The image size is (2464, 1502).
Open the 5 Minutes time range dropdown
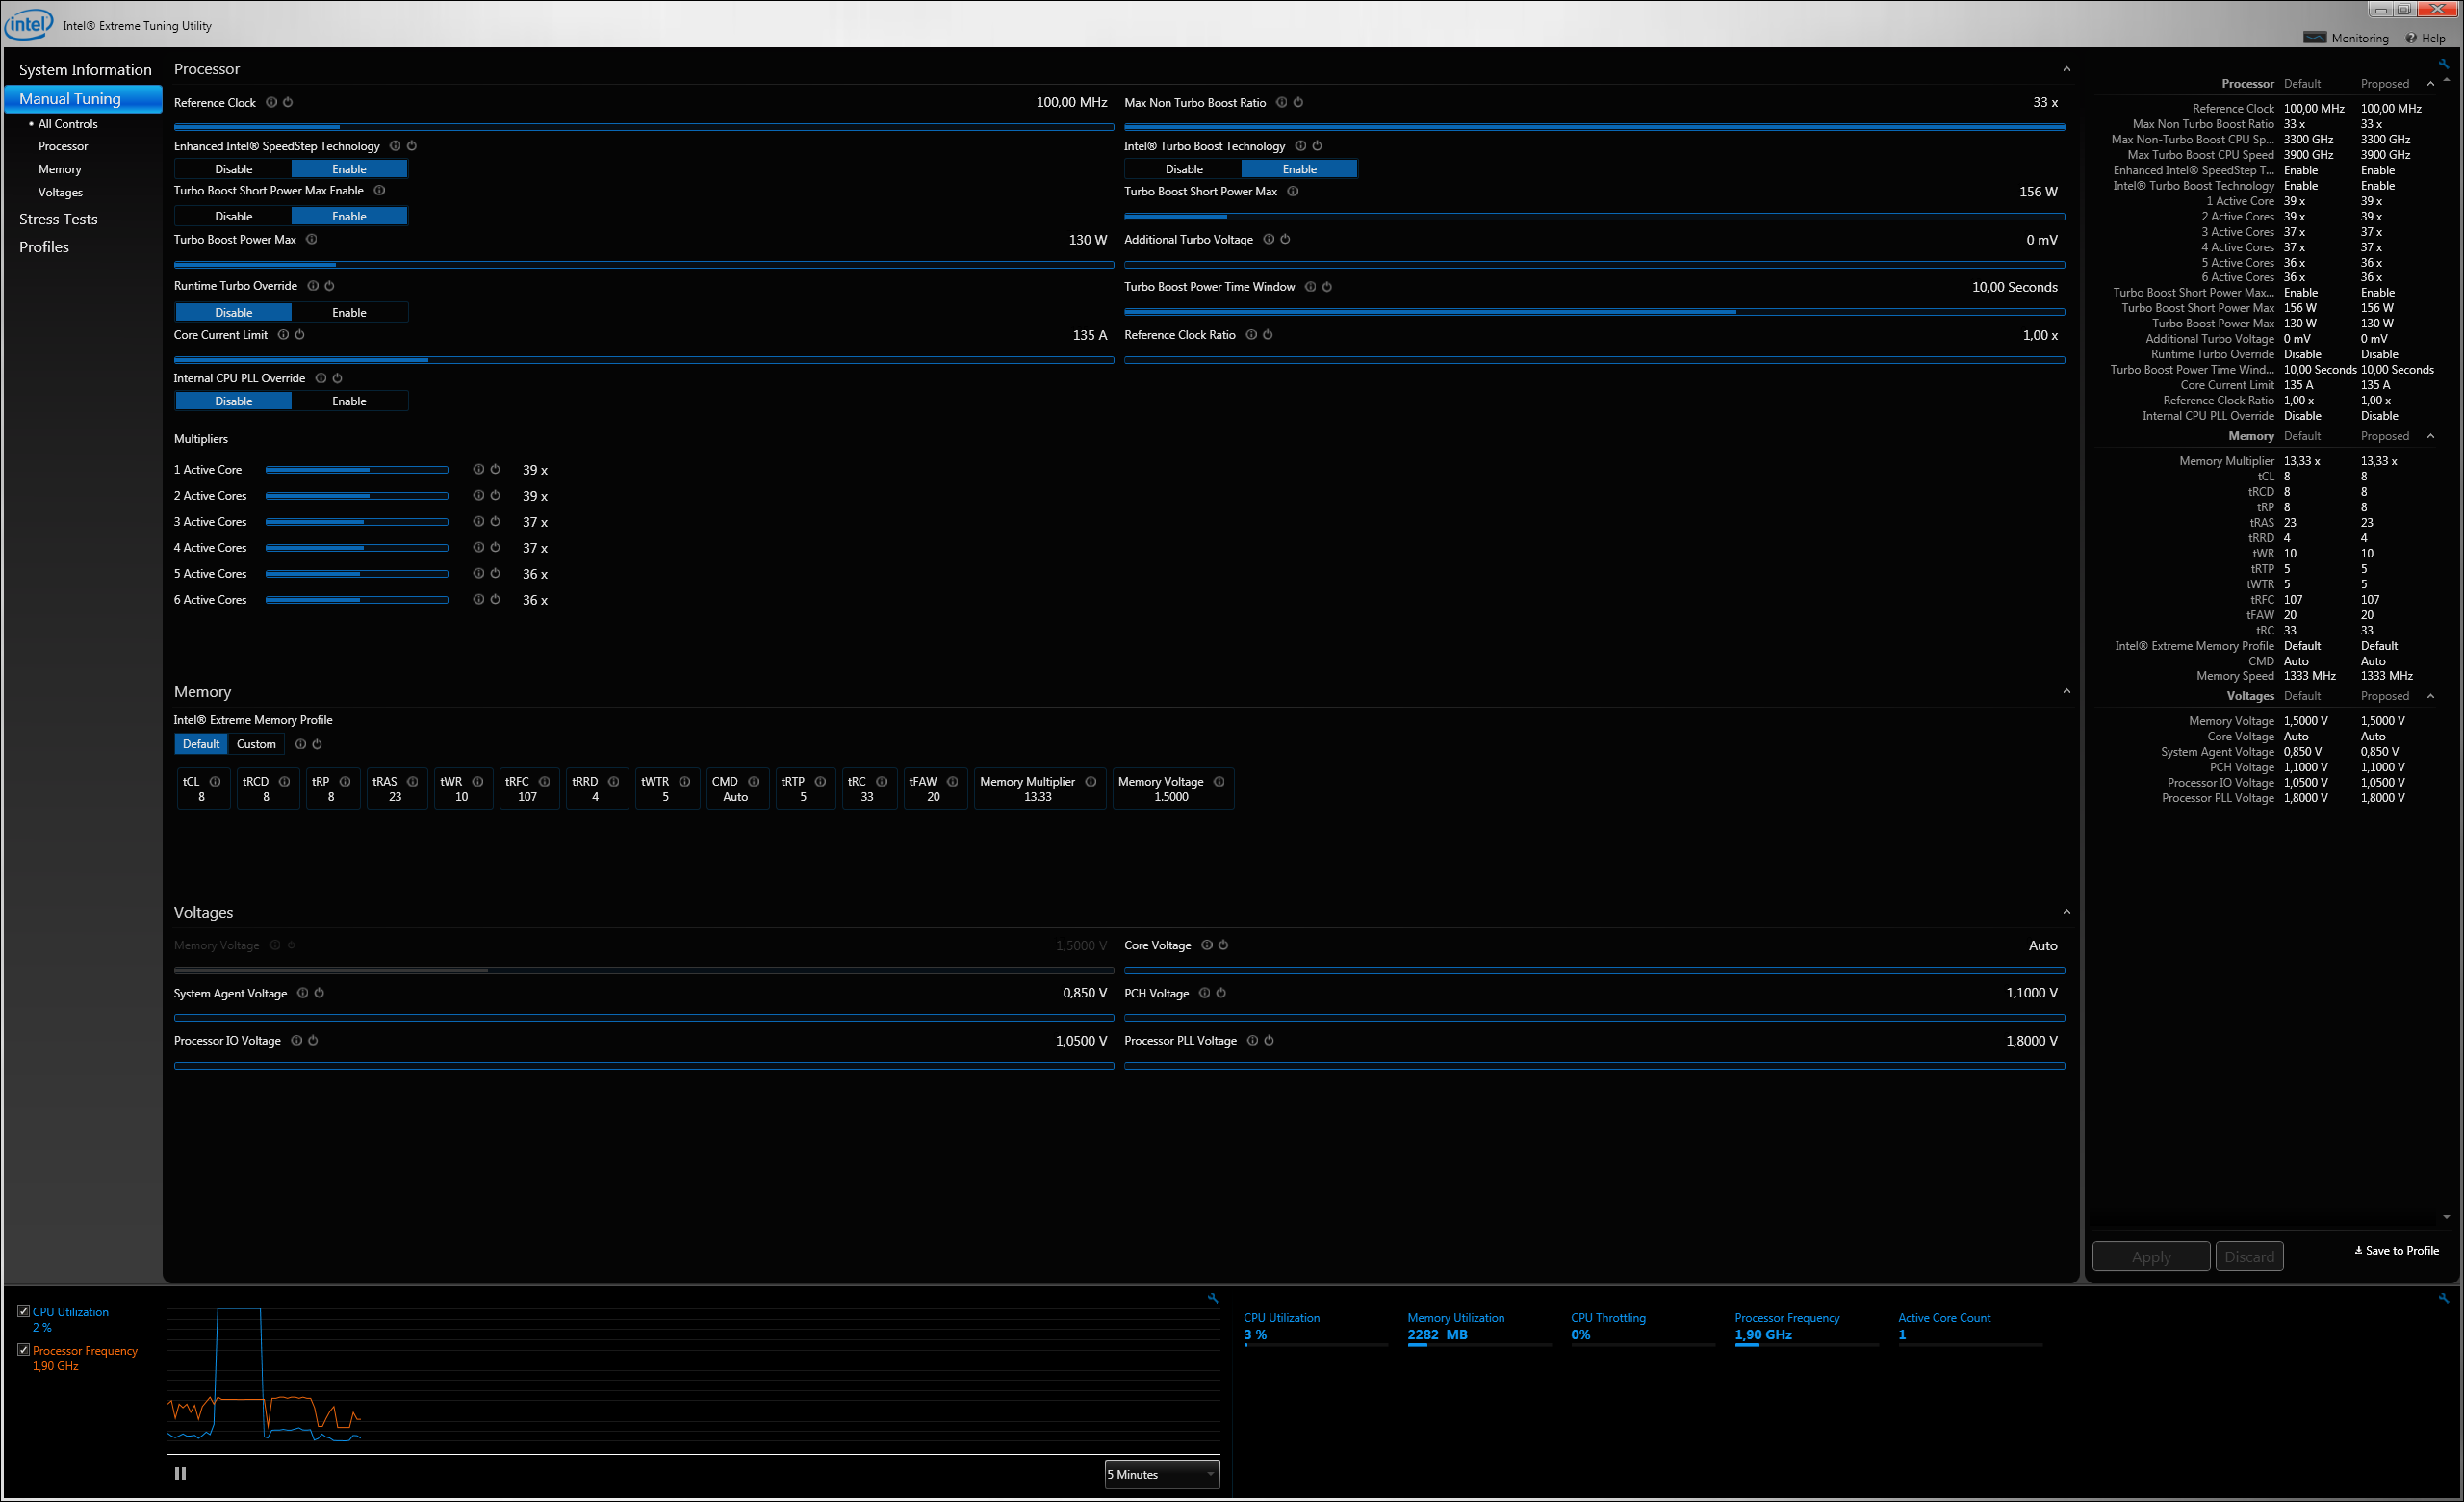pyautogui.click(x=1162, y=1474)
